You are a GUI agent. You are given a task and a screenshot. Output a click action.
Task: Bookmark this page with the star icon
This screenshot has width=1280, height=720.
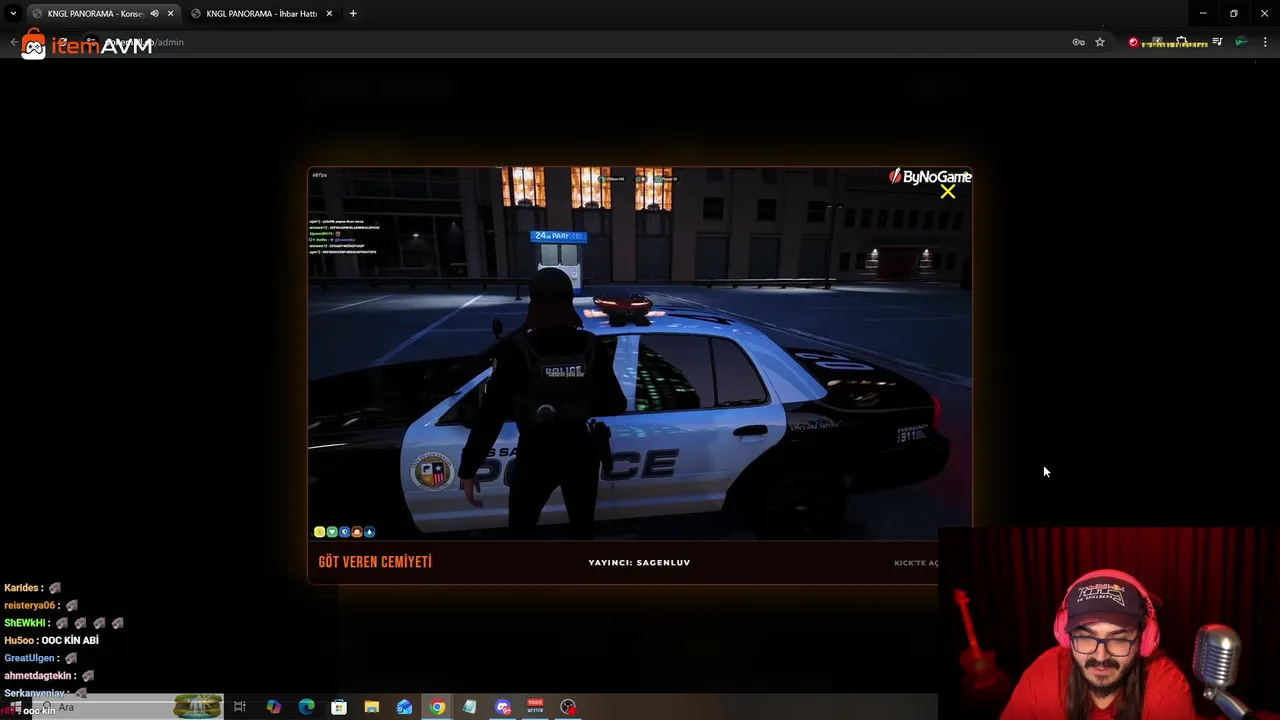1100,42
